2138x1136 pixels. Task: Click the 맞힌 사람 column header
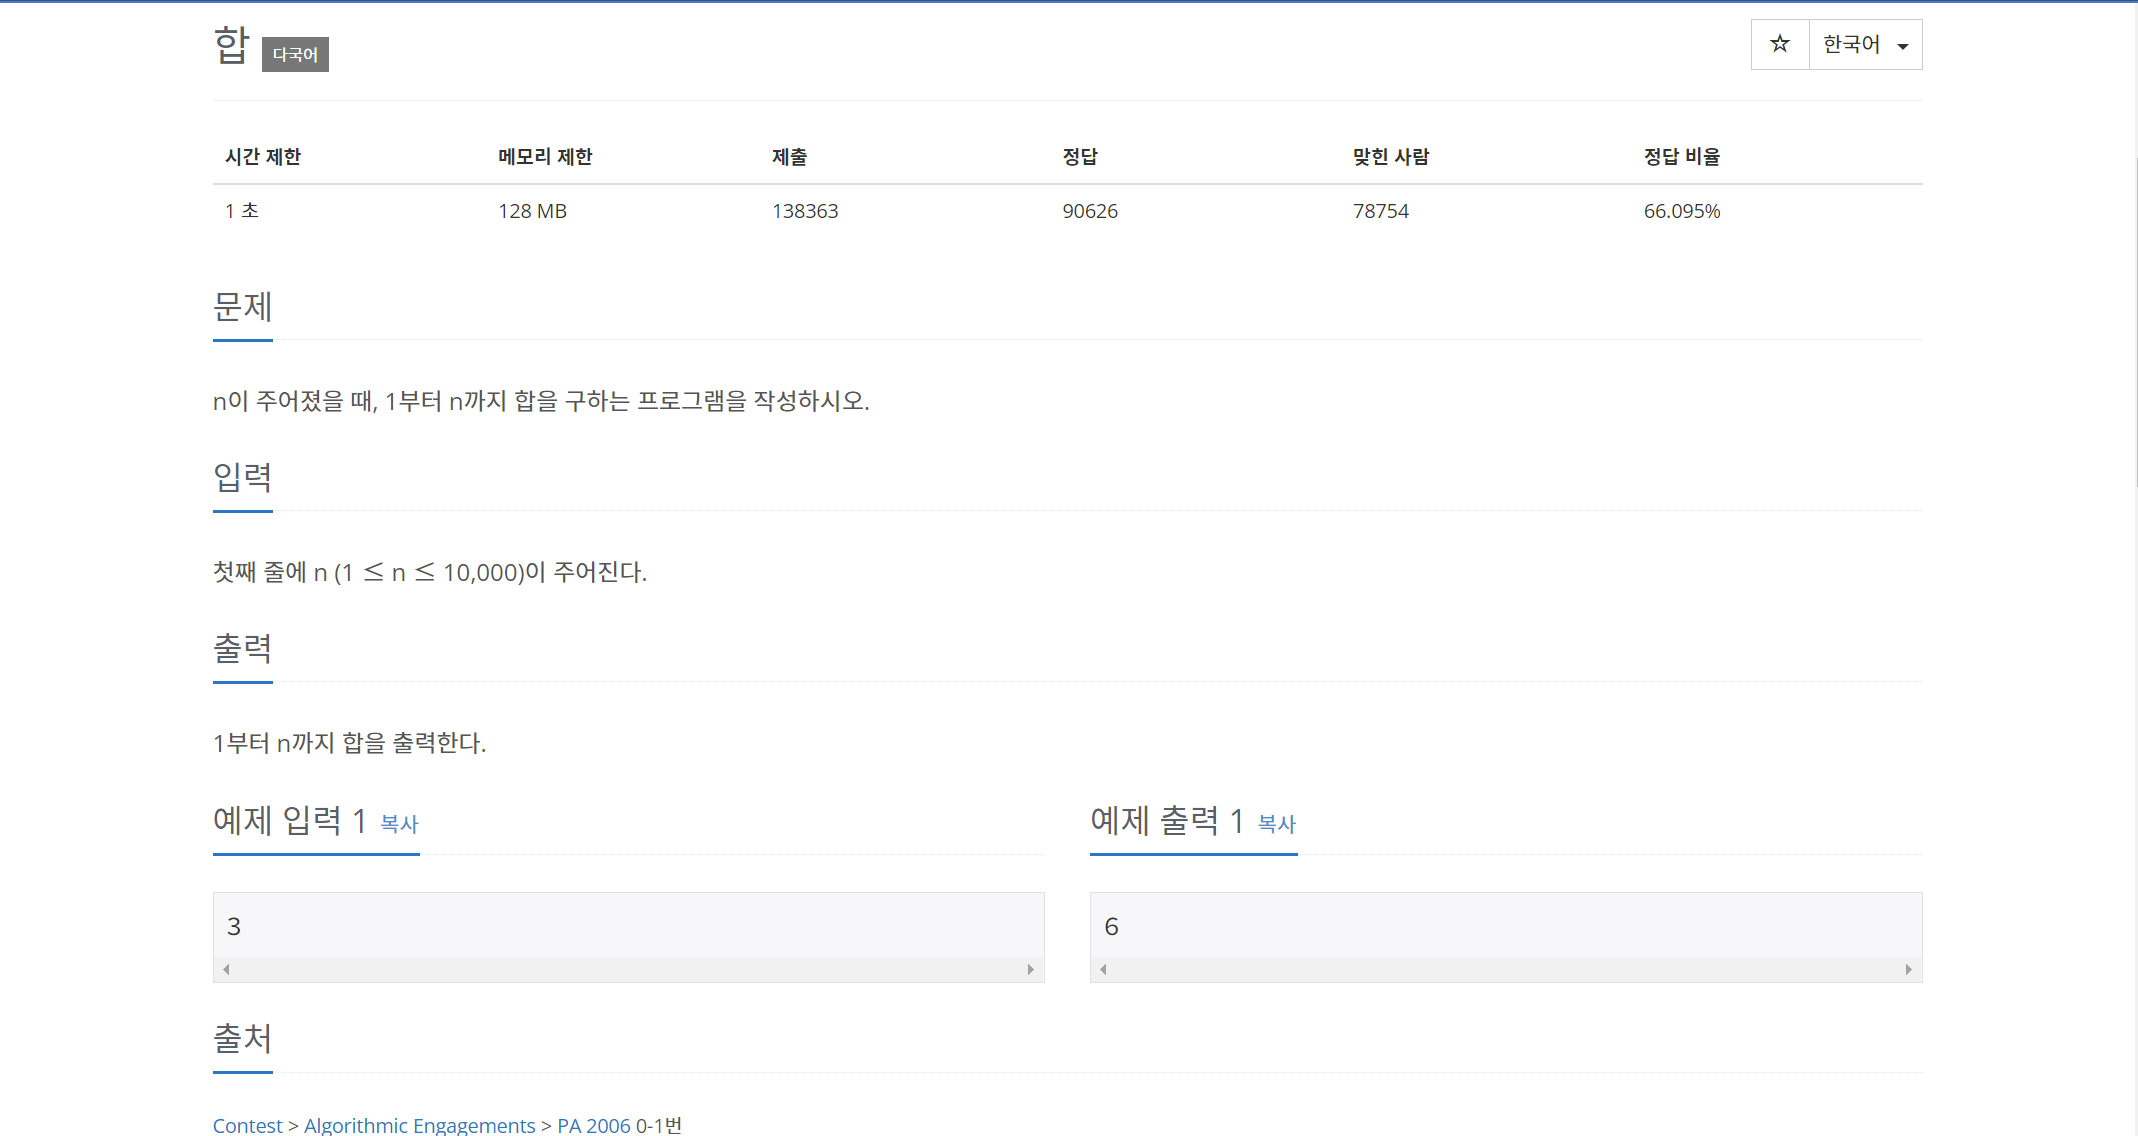pyautogui.click(x=1390, y=157)
